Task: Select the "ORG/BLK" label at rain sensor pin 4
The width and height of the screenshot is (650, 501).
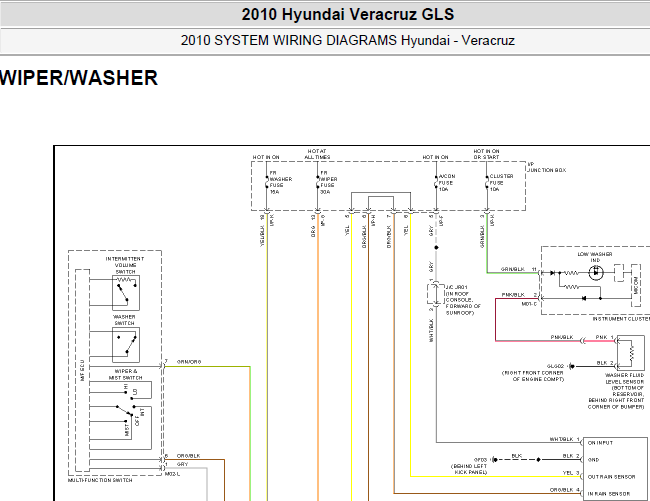Action: pyautogui.click(x=561, y=490)
